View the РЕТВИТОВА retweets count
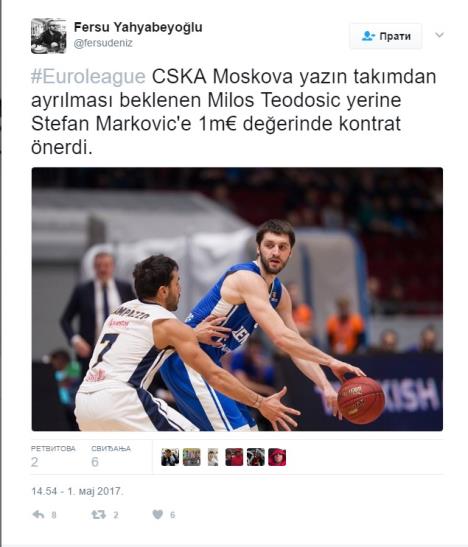This screenshot has width=468, height=547. (x=53, y=456)
